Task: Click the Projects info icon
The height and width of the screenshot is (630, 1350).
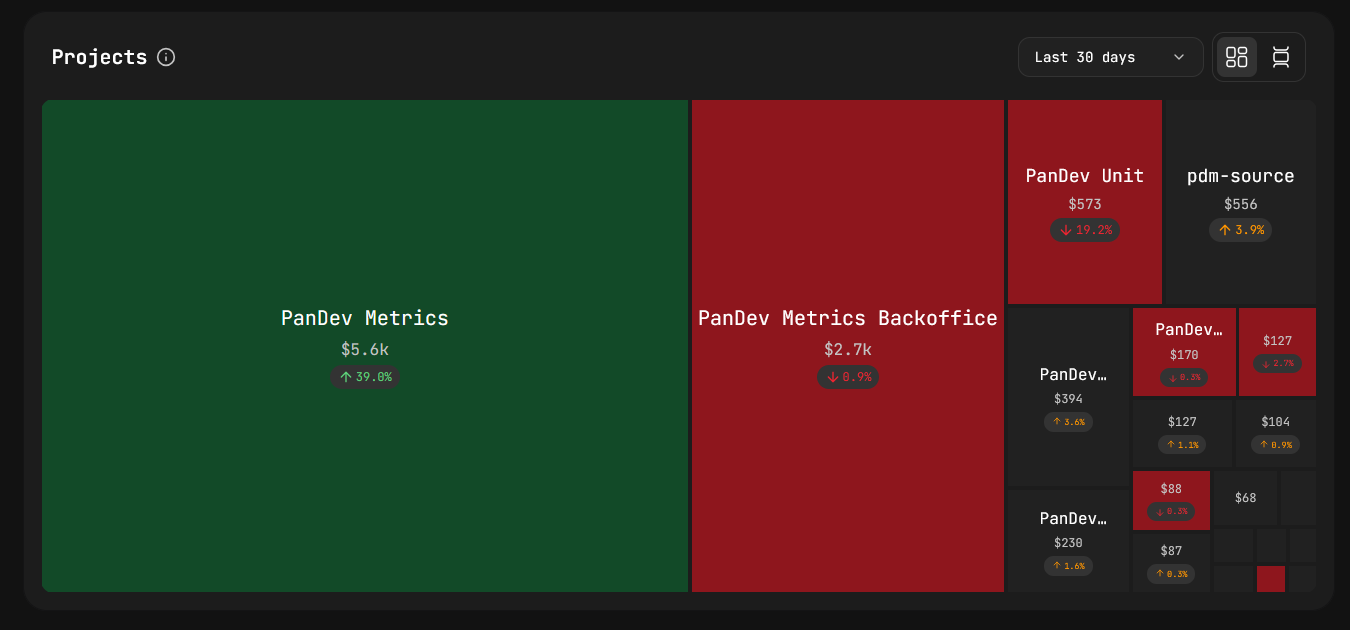Action: tap(165, 57)
